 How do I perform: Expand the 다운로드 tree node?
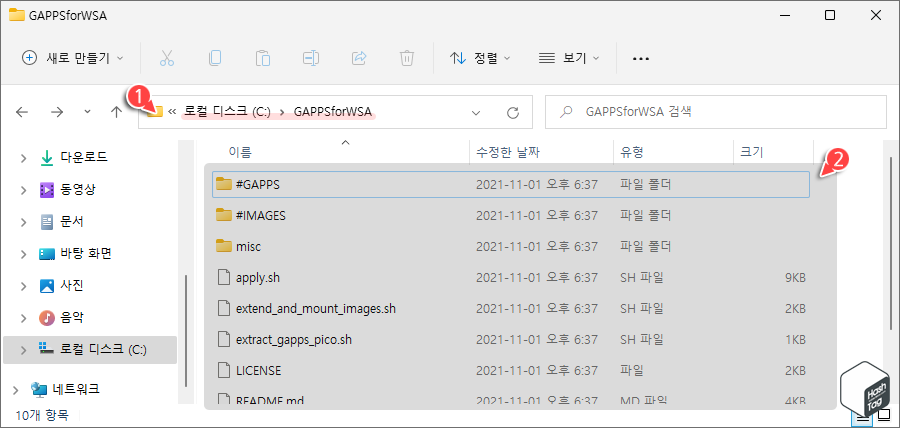[24, 157]
